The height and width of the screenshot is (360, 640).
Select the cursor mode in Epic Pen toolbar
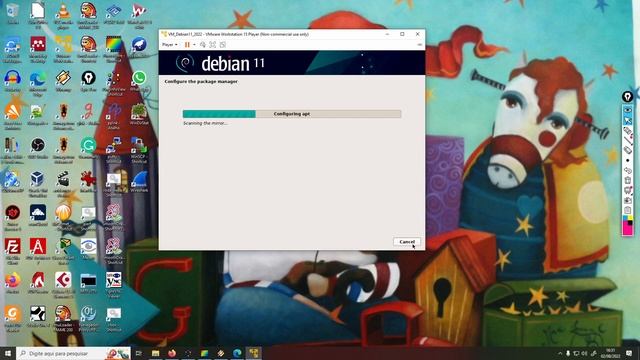pos(628,121)
